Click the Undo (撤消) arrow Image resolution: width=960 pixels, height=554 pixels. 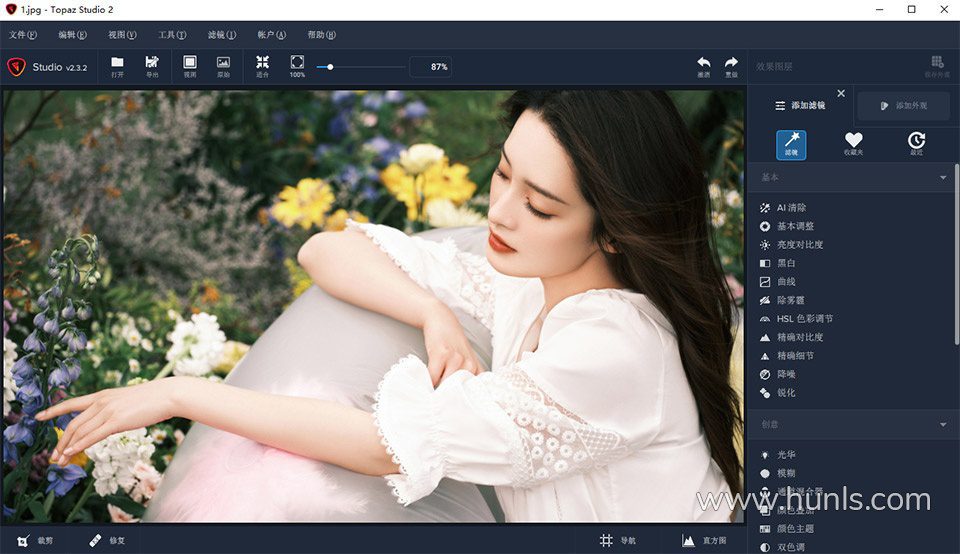(x=704, y=65)
